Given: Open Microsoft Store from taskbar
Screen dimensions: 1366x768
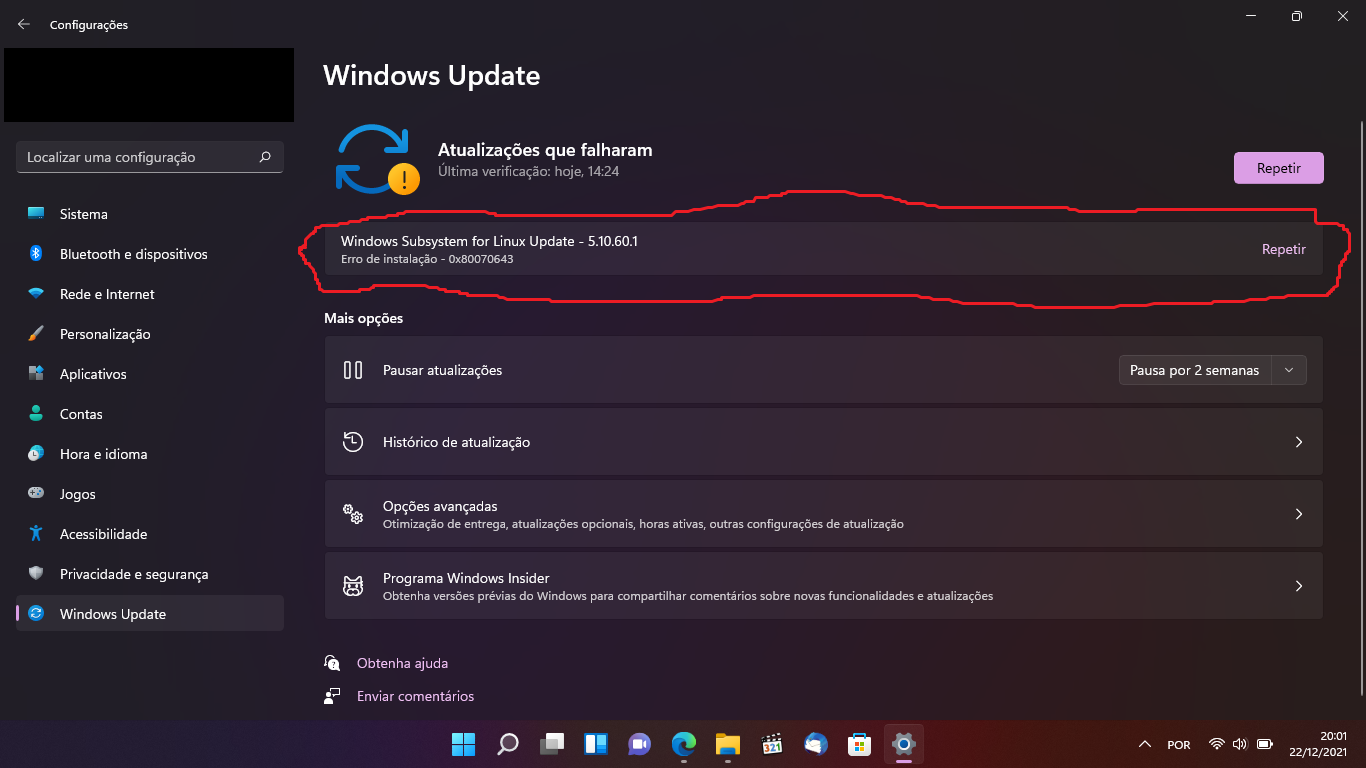Looking at the screenshot, I should [859, 744].
